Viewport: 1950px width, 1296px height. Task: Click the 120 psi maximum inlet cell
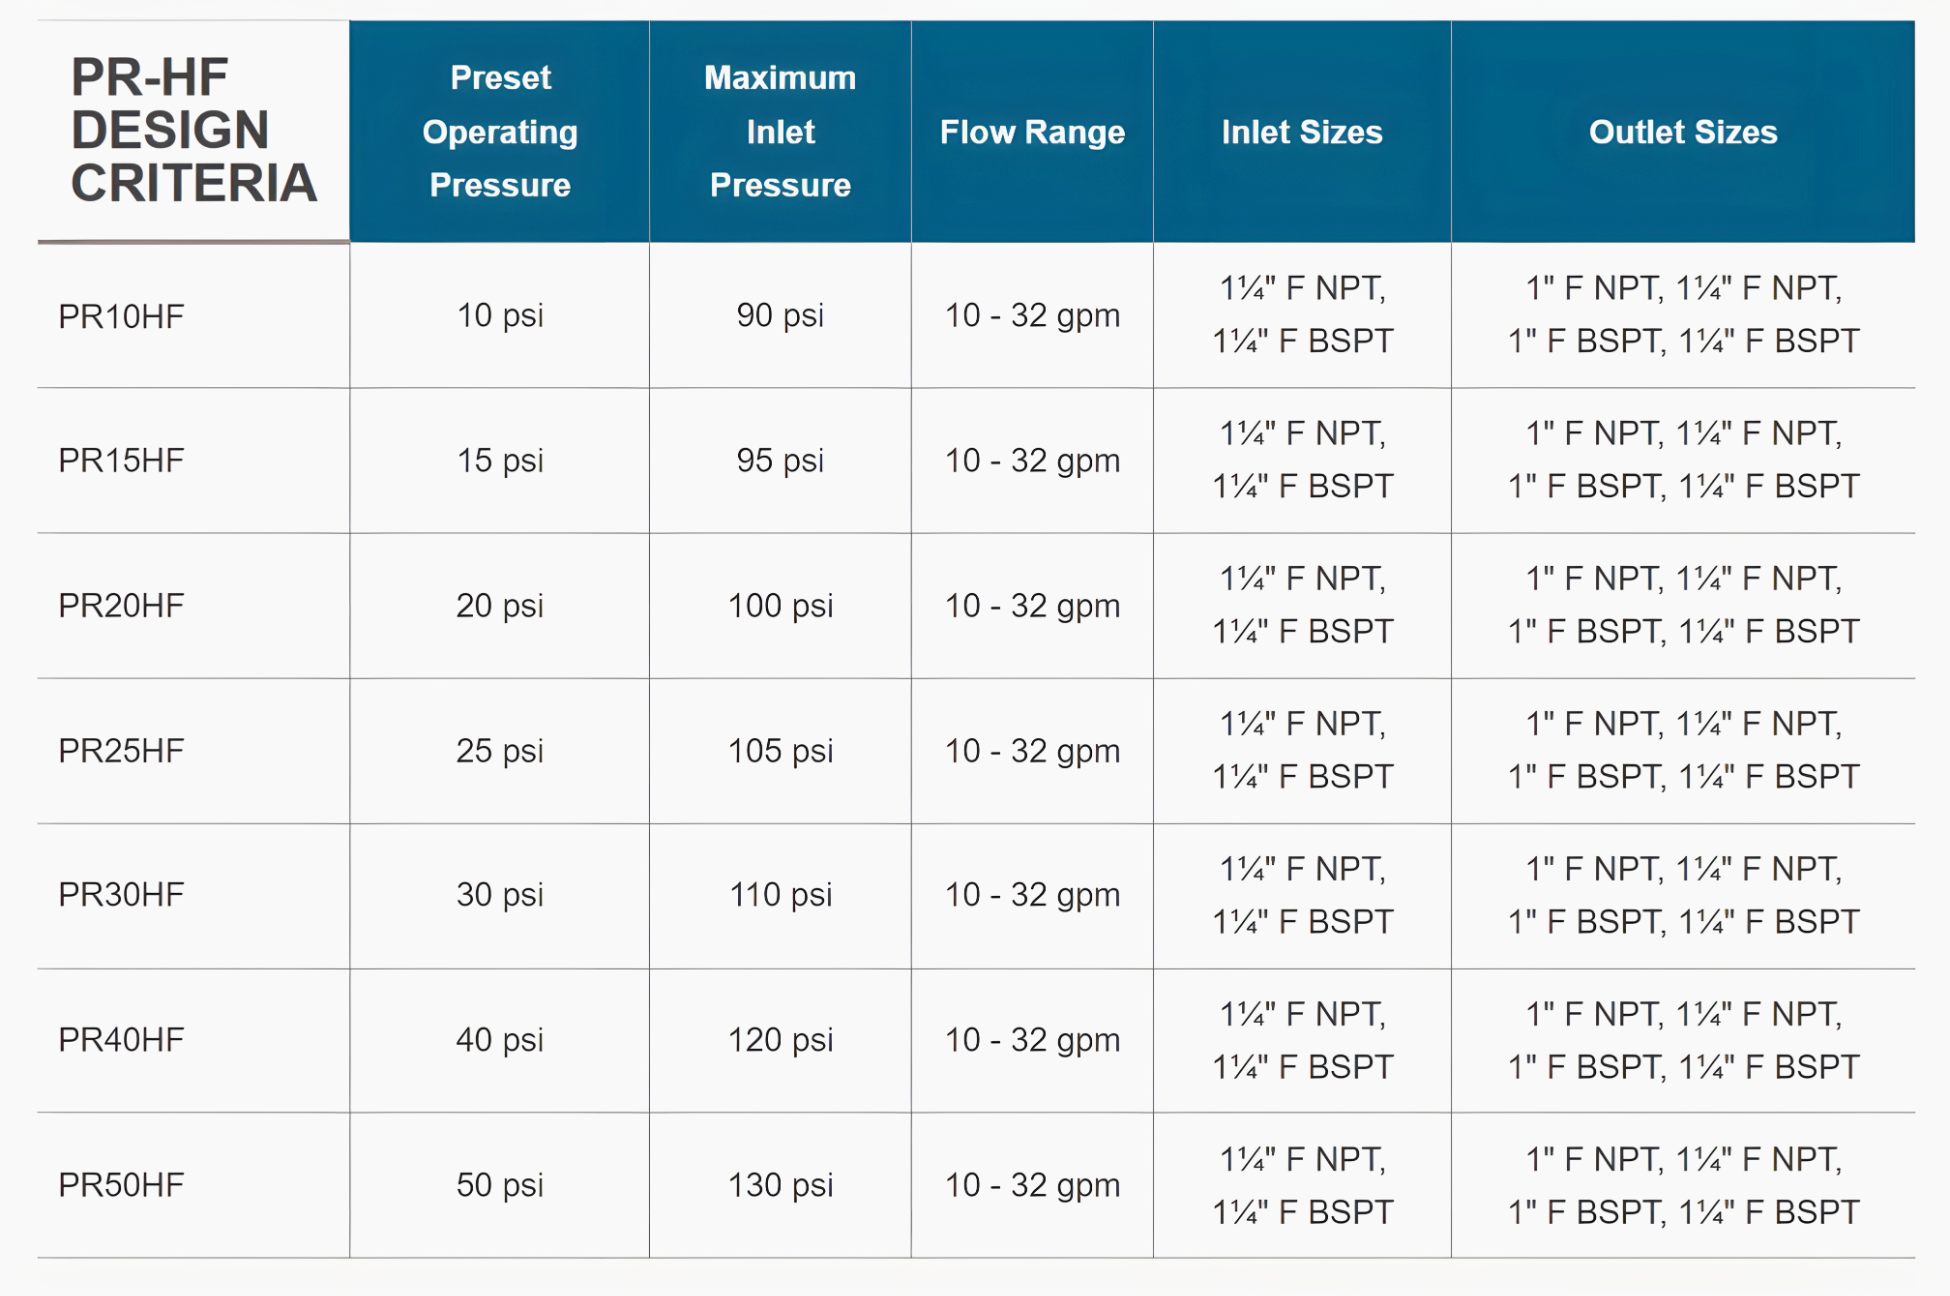(780, 1039)
